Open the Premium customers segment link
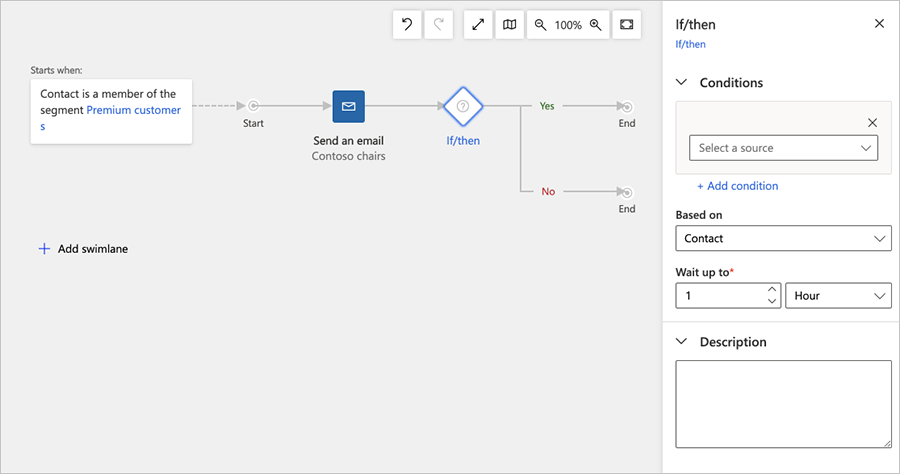This screenshot has height=474, width=900. pos(133,111)
